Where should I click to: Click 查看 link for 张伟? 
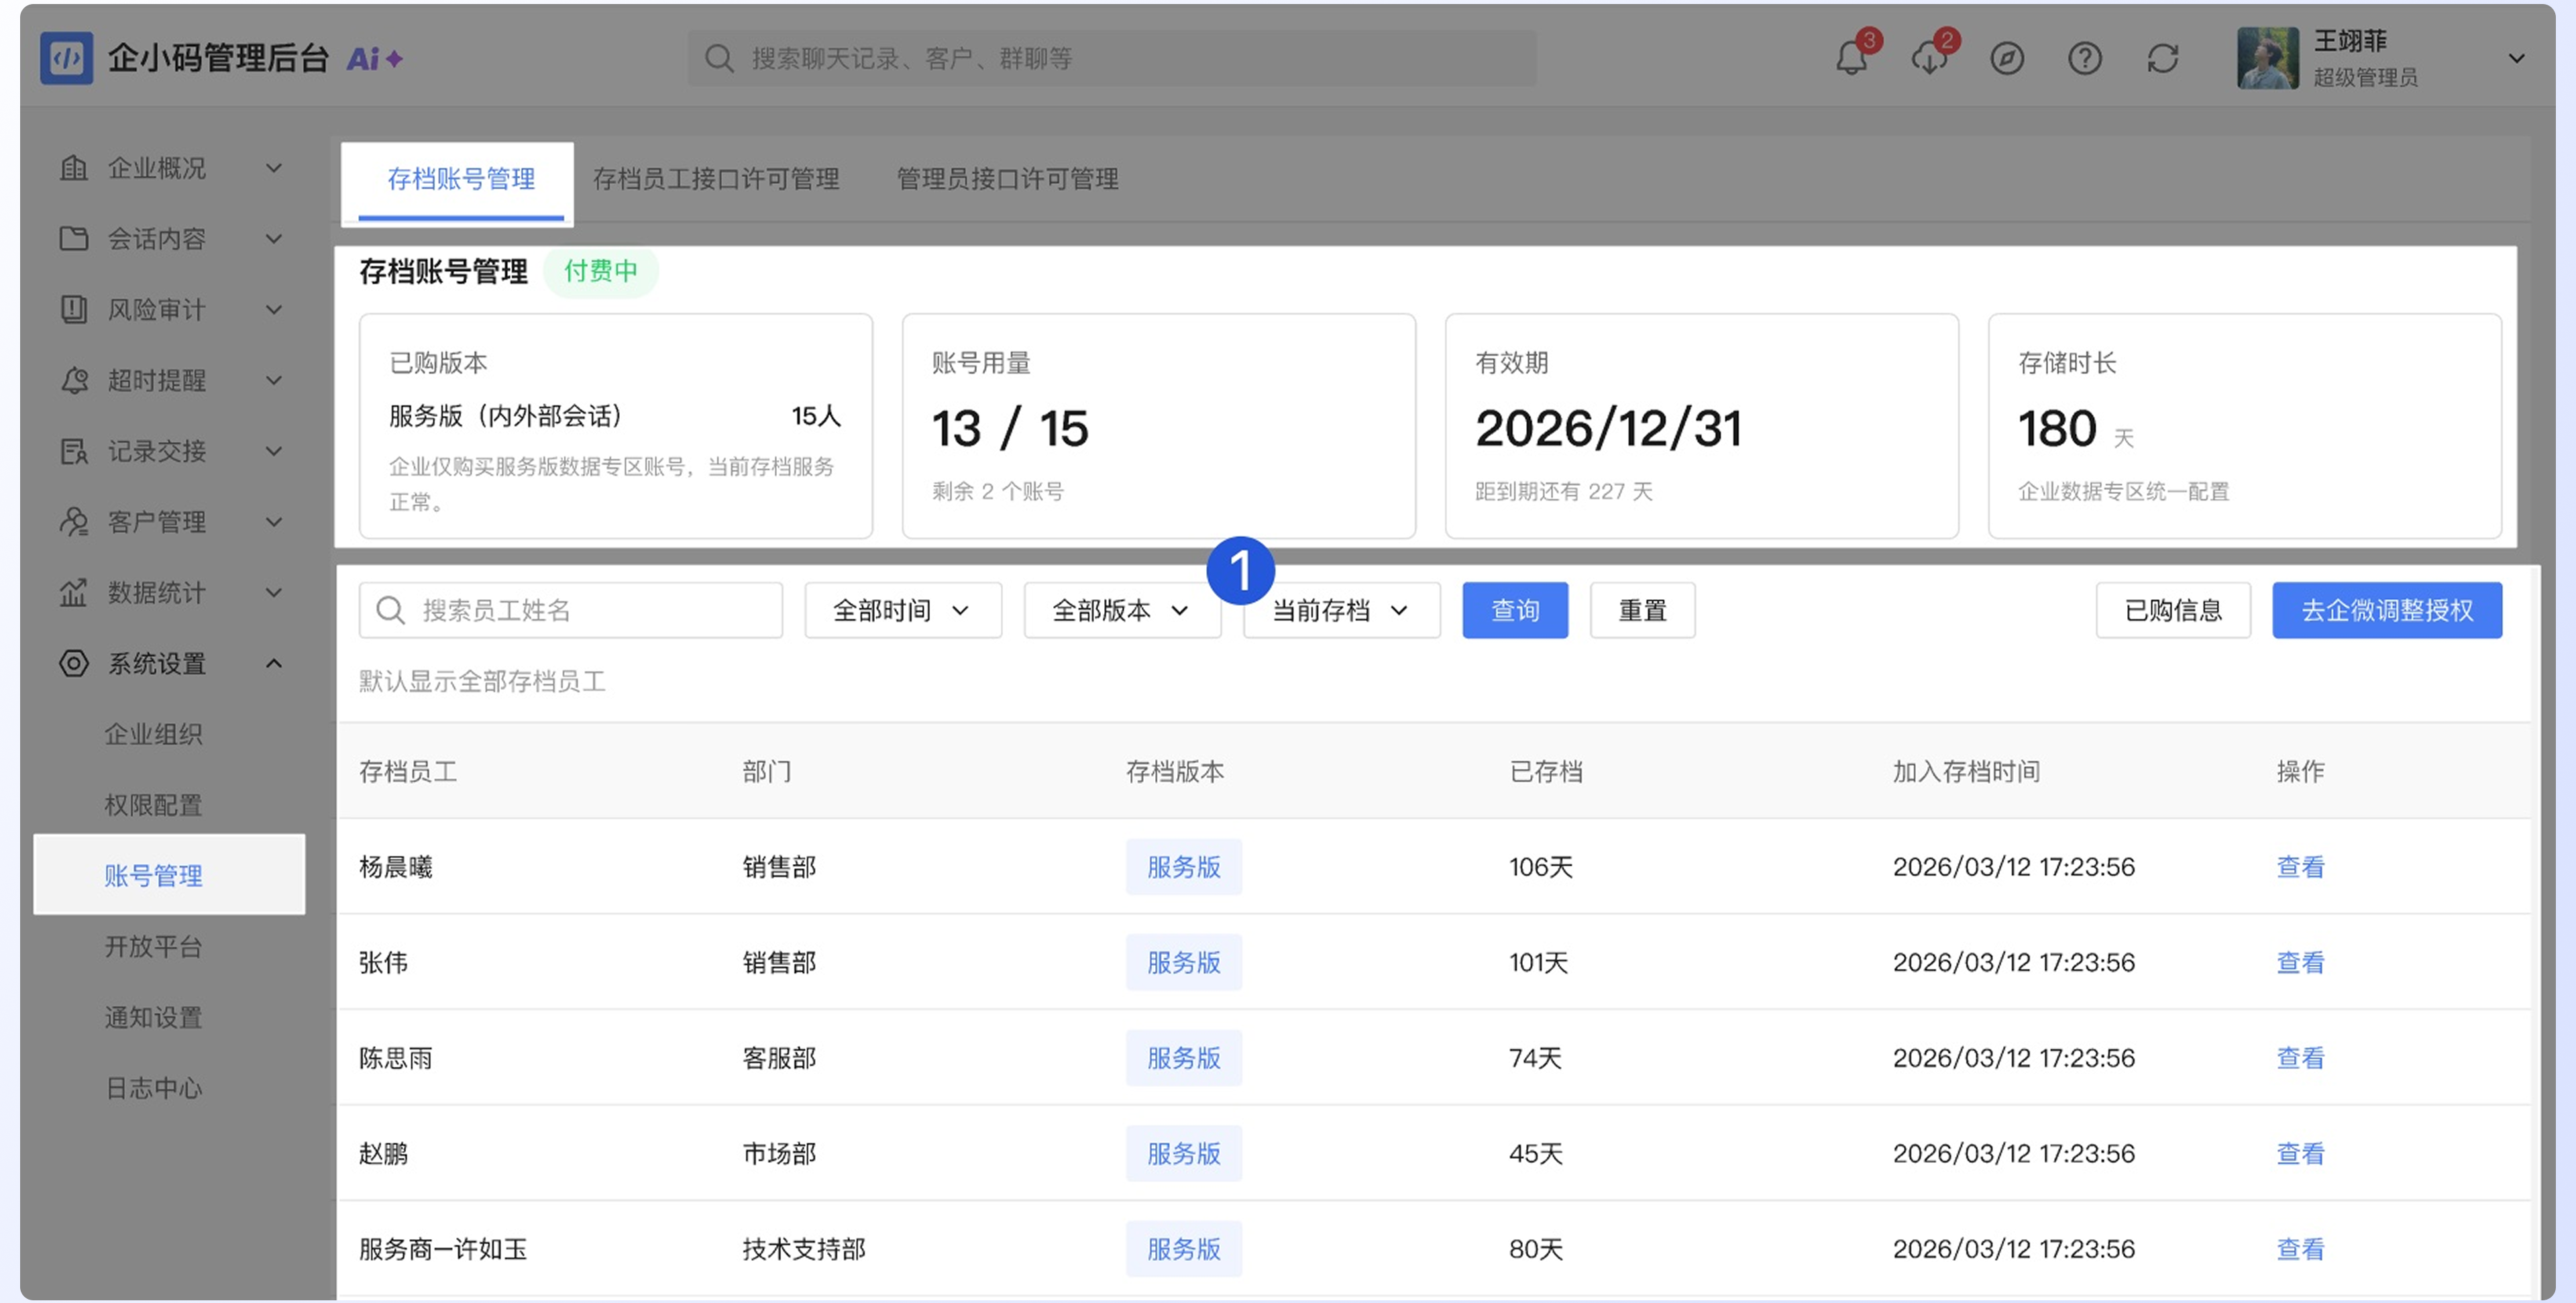pos(2300,962)
